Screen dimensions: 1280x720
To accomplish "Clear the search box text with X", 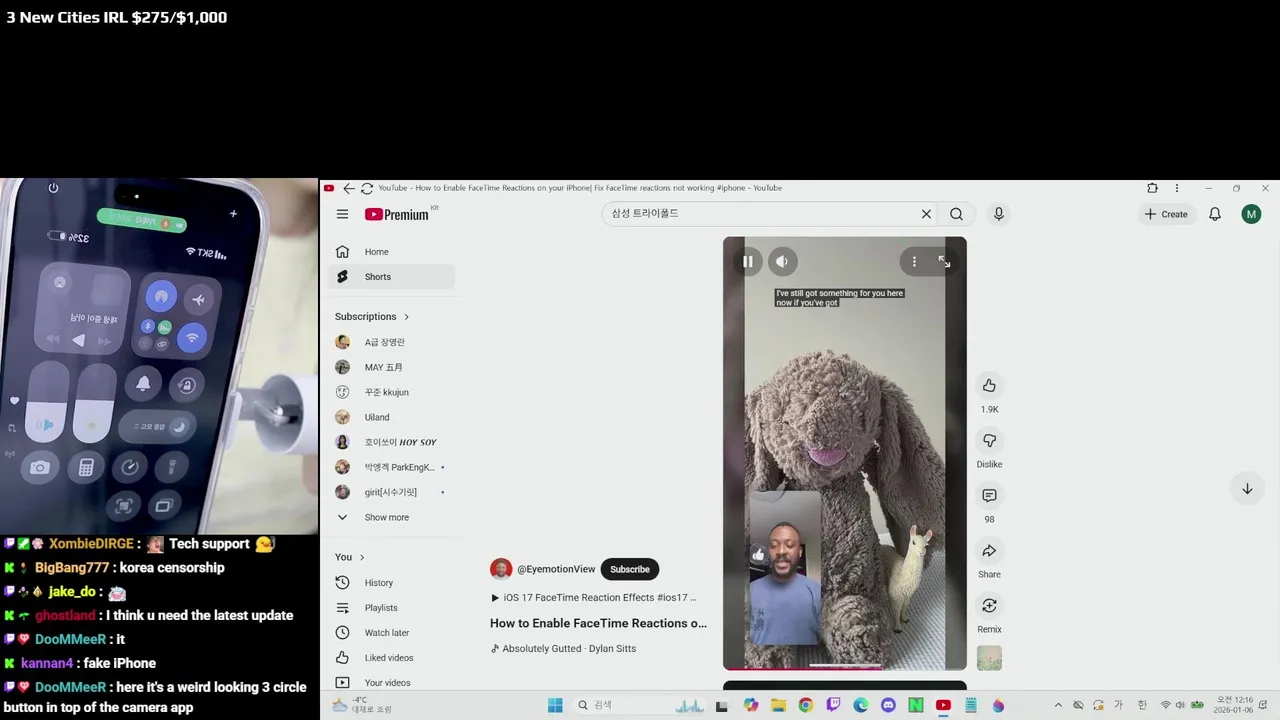I will click(x=926, y=214).
